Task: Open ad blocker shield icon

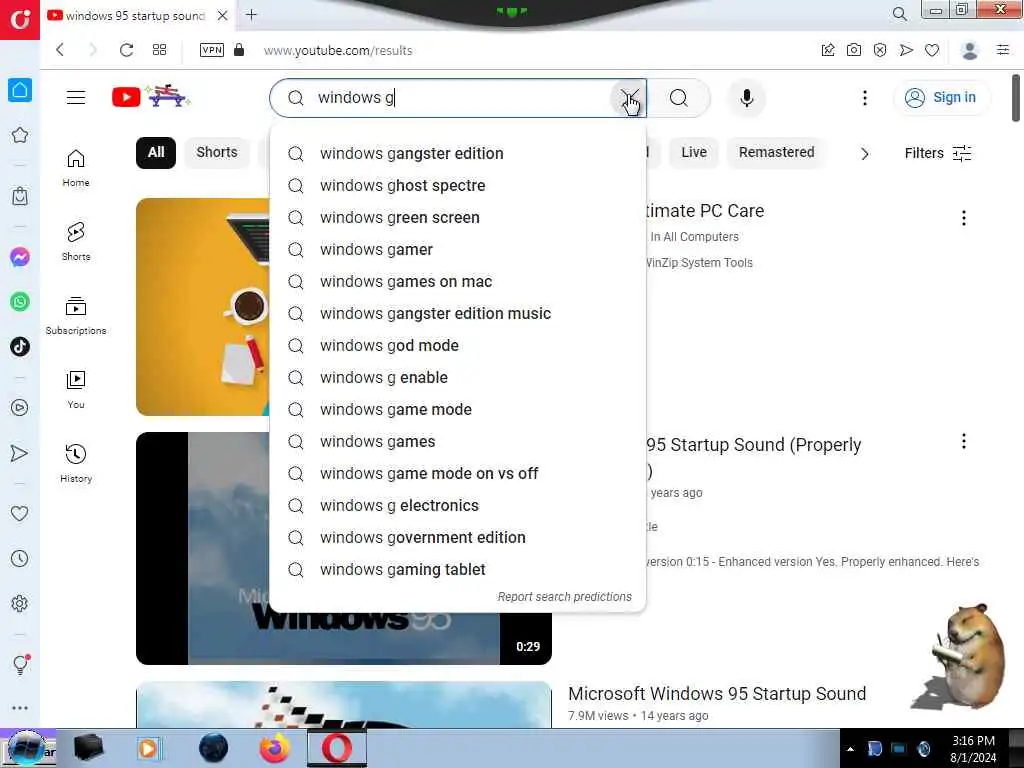Action: coord(880,50)
